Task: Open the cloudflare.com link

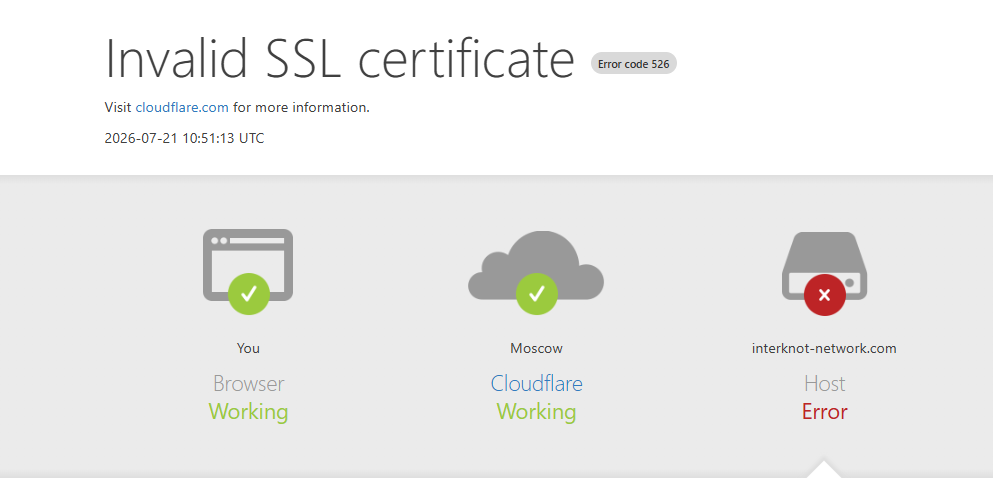Action: click(x=182, y=108)
